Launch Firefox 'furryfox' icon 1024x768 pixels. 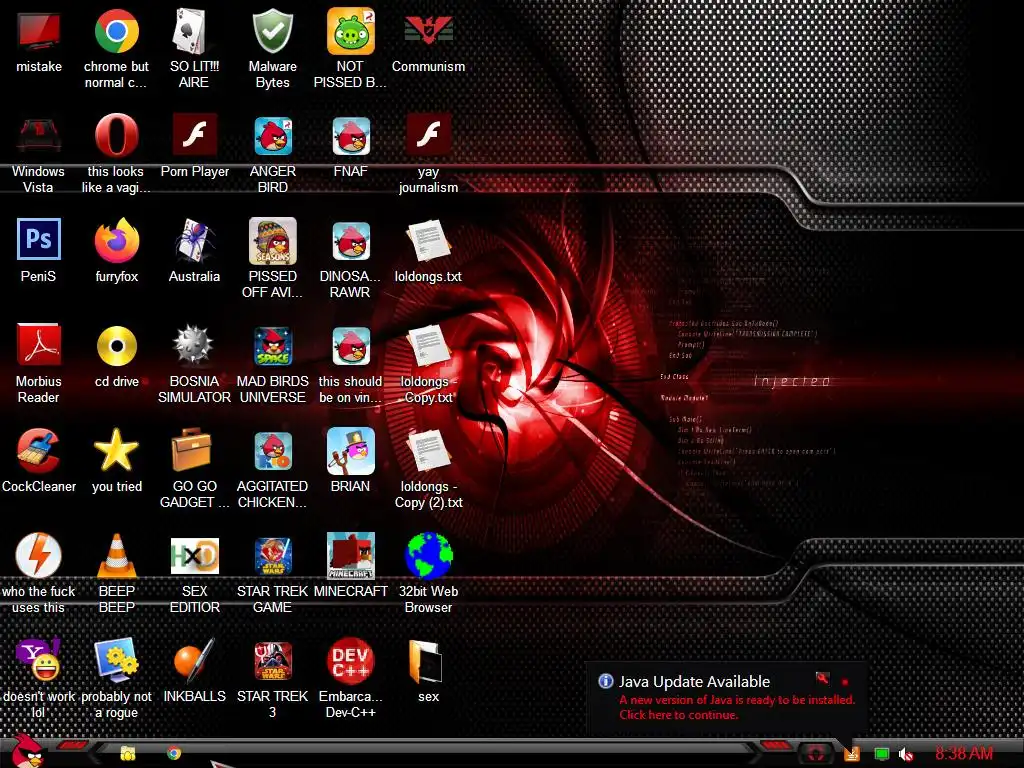(116, 241)
